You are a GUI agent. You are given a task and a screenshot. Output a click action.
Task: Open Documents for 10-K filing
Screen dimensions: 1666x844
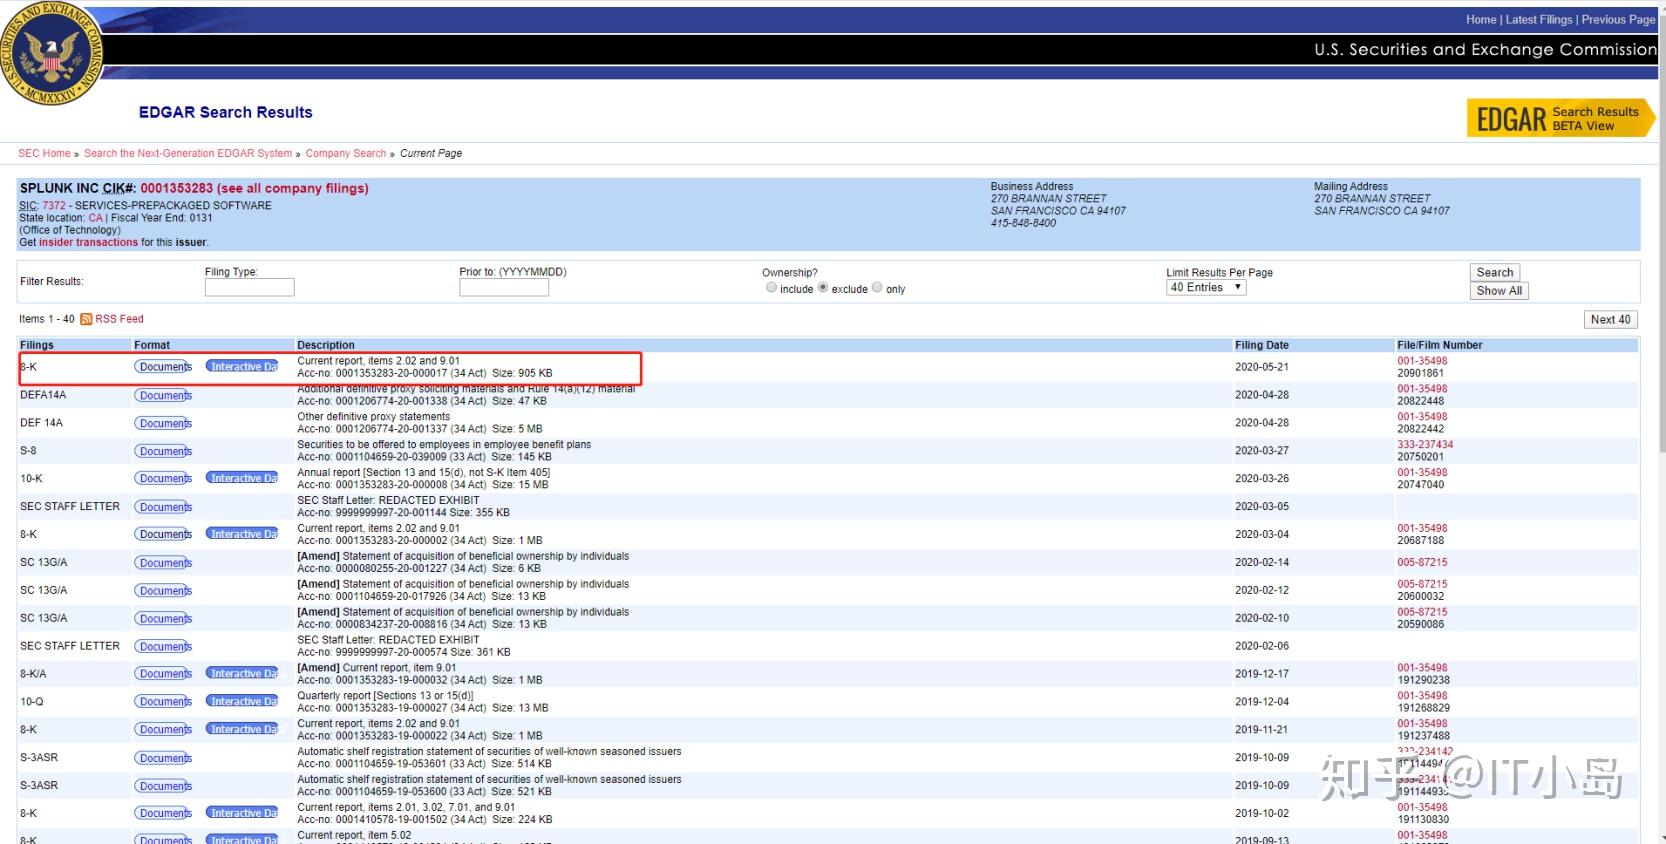[164, 478]
